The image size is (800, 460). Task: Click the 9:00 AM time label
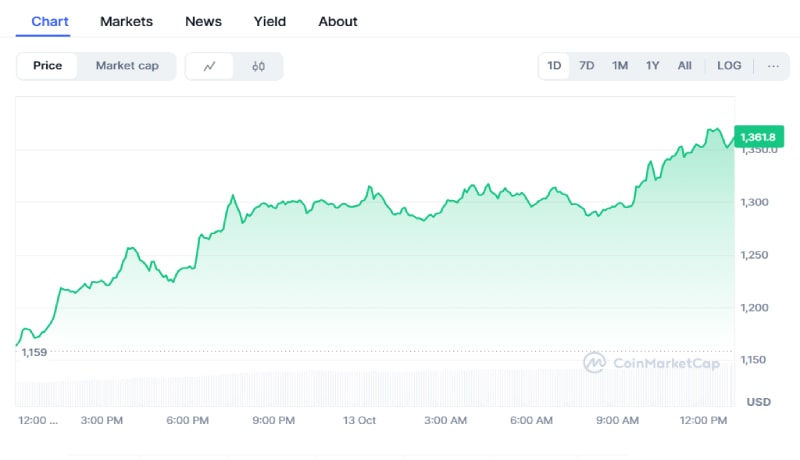(x=617, y=420)
